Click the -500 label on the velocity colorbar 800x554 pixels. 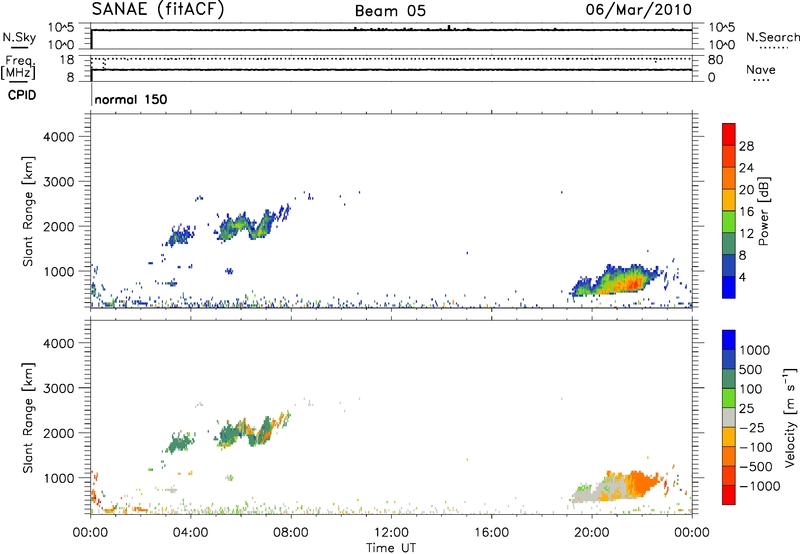tap(756, 467)
